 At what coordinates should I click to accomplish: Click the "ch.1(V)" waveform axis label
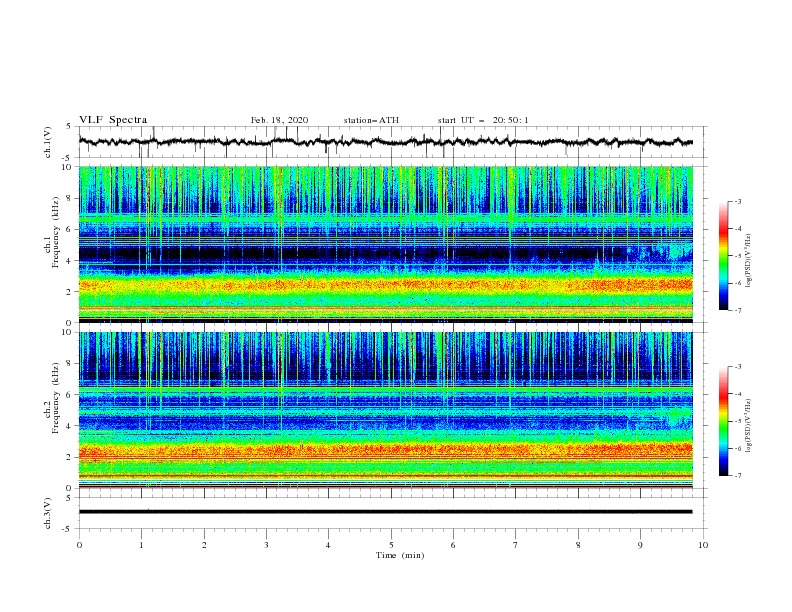(x=48, y=142)
